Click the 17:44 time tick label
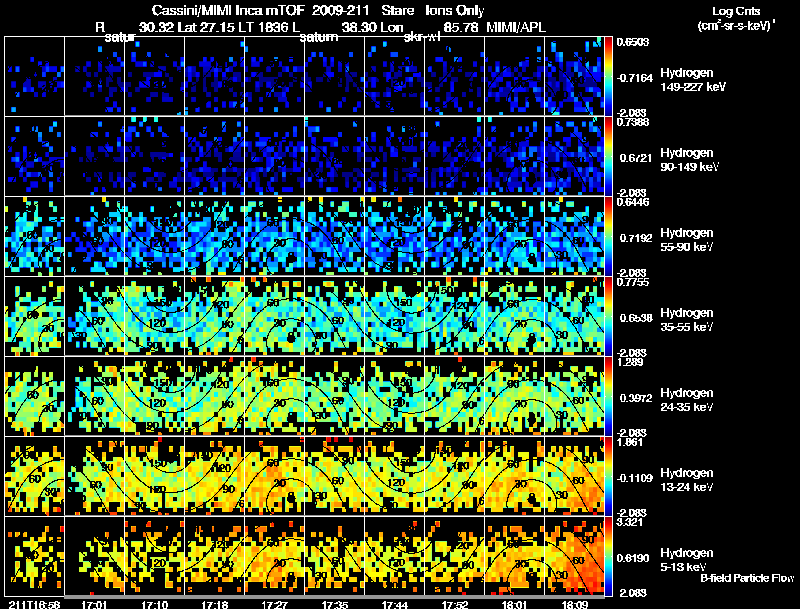The image size is (800, 609). (x=395, y=603)
